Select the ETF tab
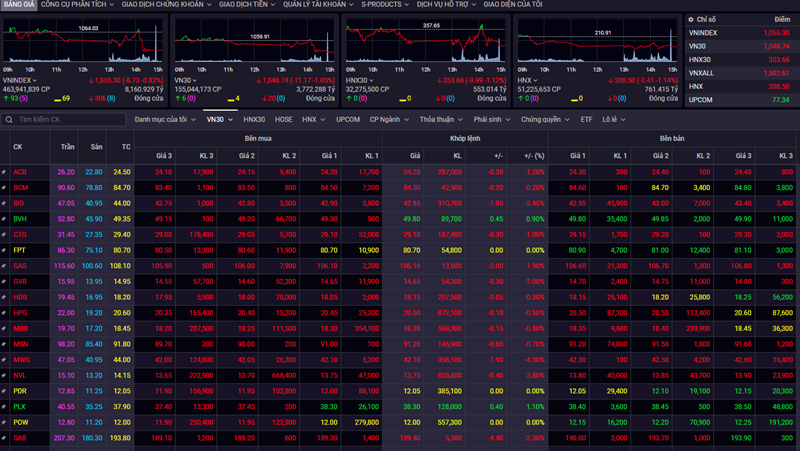The height and width of the screenshot is (451, 800). pos(586,119)
